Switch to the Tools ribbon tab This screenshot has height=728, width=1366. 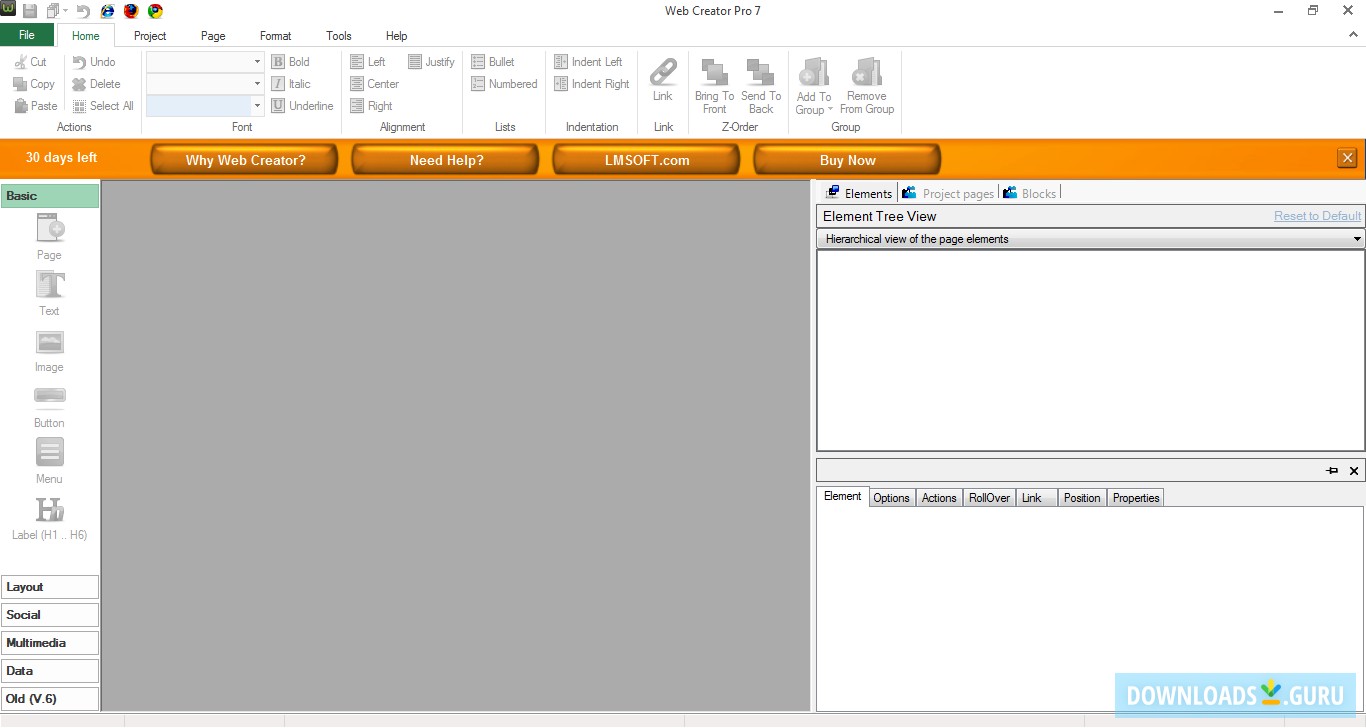click(339, 36)
